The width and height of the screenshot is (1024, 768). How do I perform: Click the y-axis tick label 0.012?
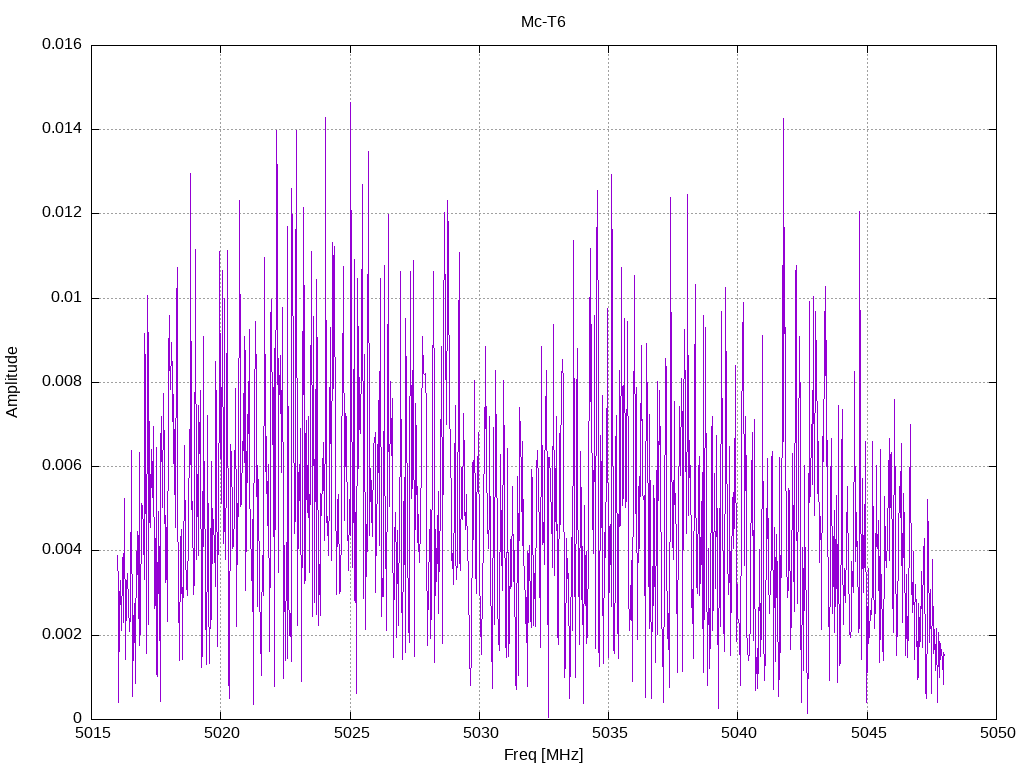point(62,213)
